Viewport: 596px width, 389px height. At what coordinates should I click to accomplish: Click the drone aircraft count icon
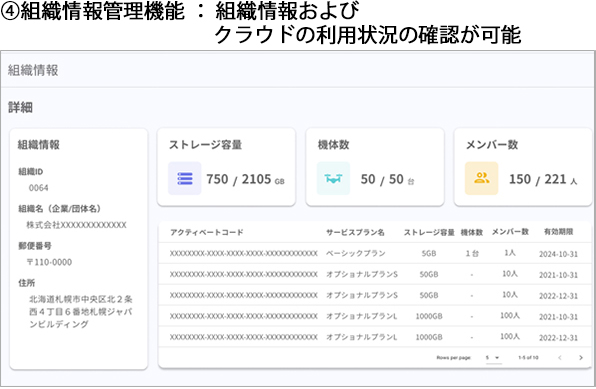point(333,178)
